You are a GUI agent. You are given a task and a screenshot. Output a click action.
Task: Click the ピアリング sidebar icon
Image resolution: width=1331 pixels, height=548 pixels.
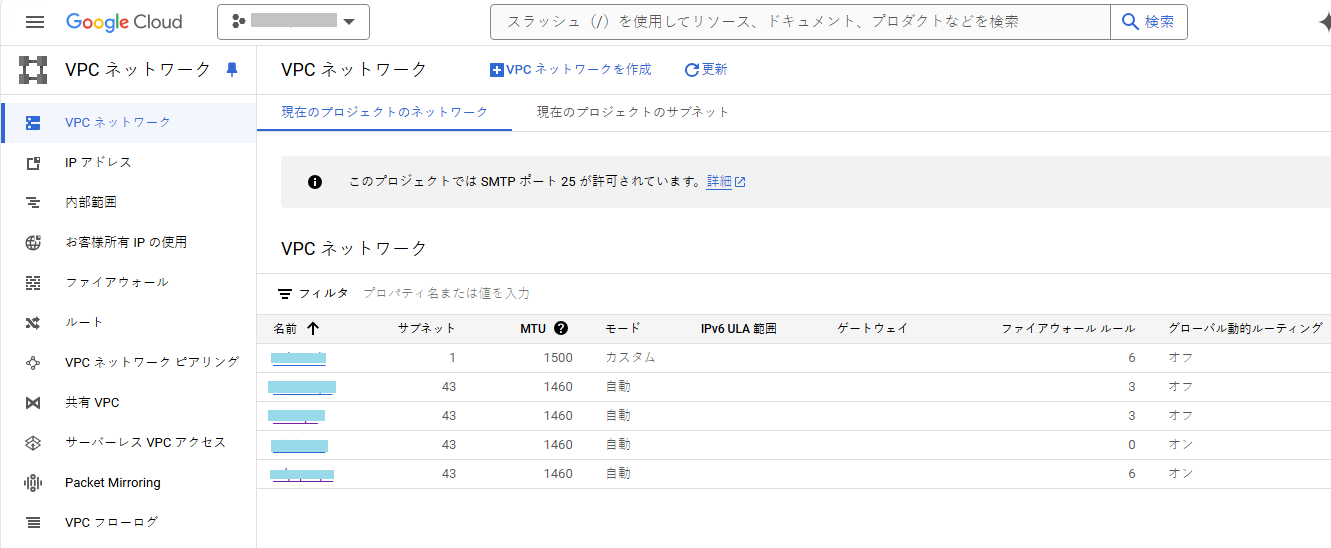(x=33, y=363)
